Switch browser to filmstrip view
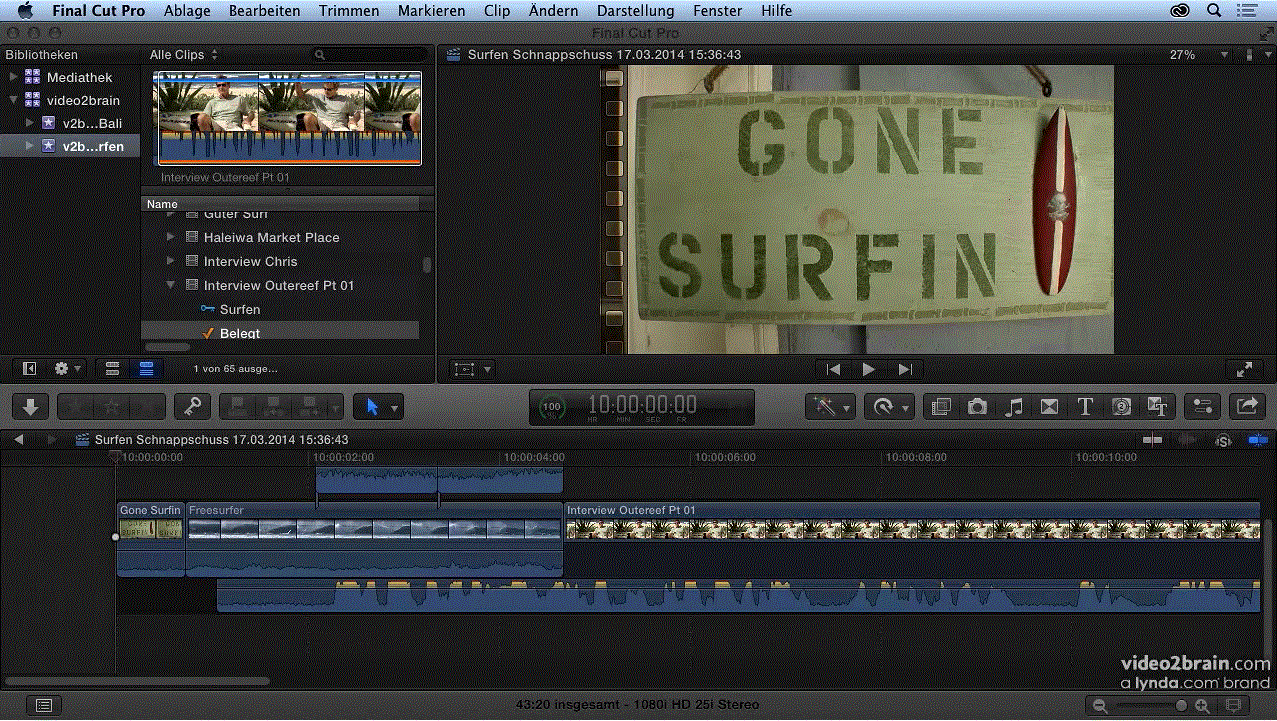1277x721 pixels. (x=112, y=368)
